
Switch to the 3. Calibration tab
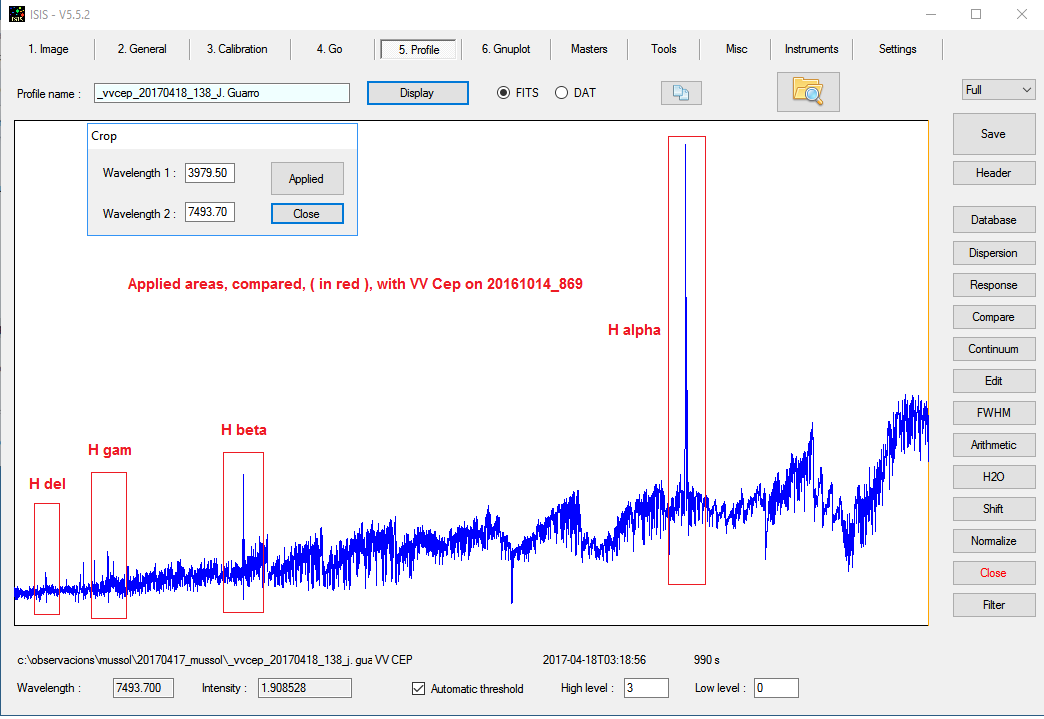(x=237, y=49)
